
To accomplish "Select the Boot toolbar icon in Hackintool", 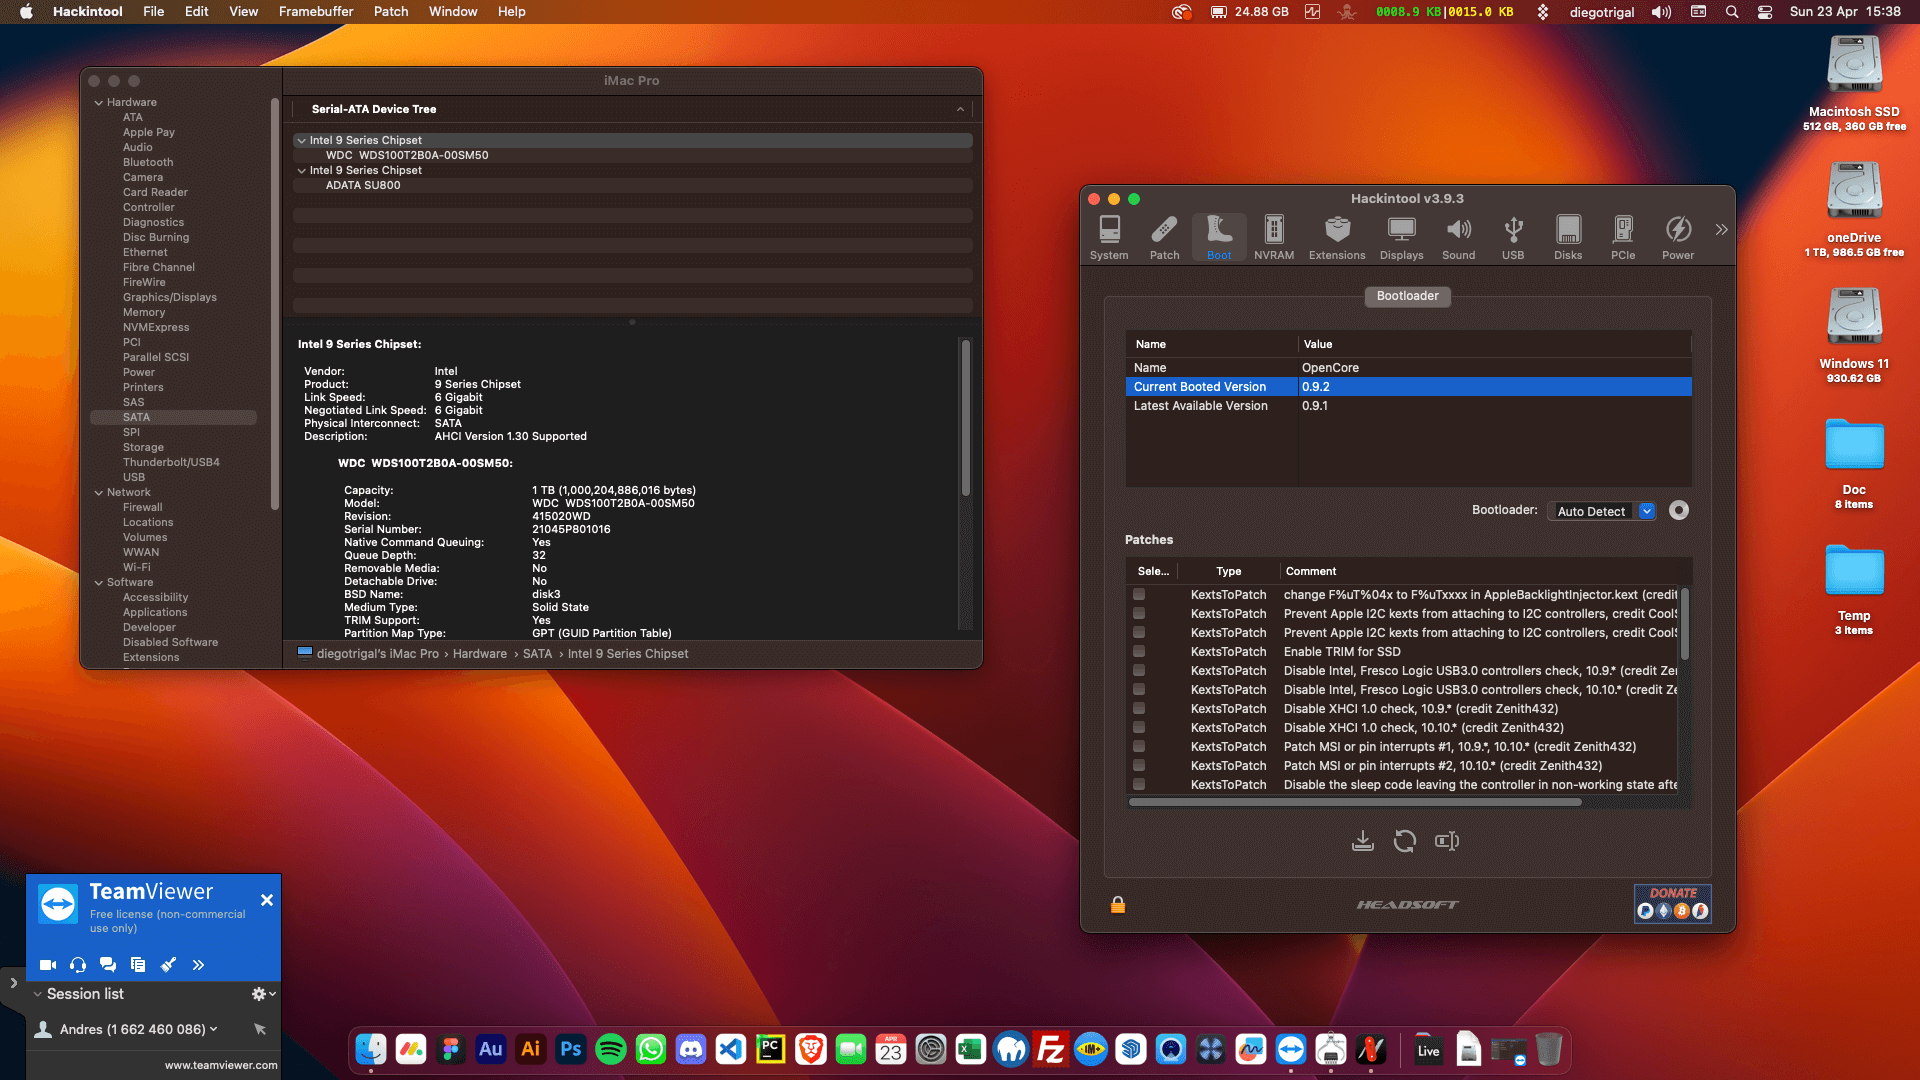I will [x=1219, y=238].
